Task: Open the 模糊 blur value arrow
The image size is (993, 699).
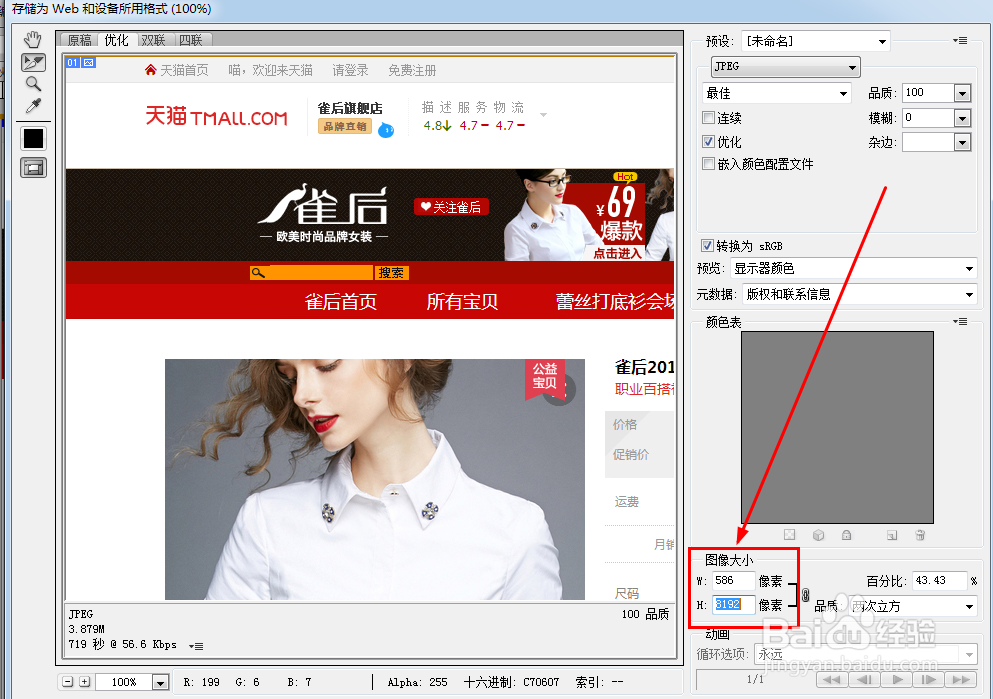Action: 962,118
